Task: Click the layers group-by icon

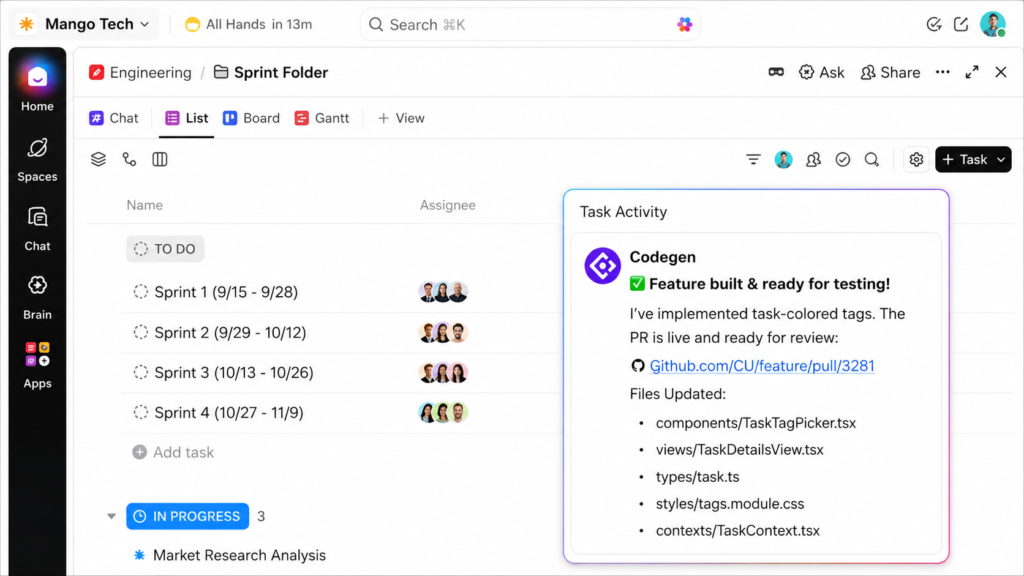Action: 98,159
